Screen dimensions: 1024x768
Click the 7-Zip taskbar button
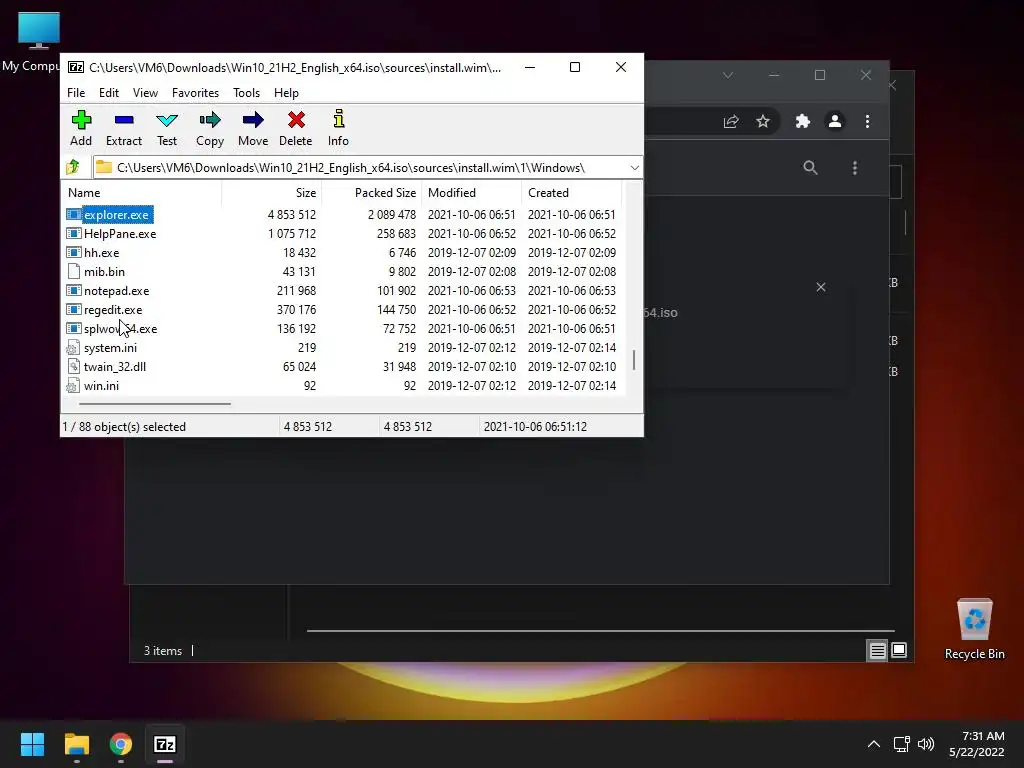click(165, 744)
